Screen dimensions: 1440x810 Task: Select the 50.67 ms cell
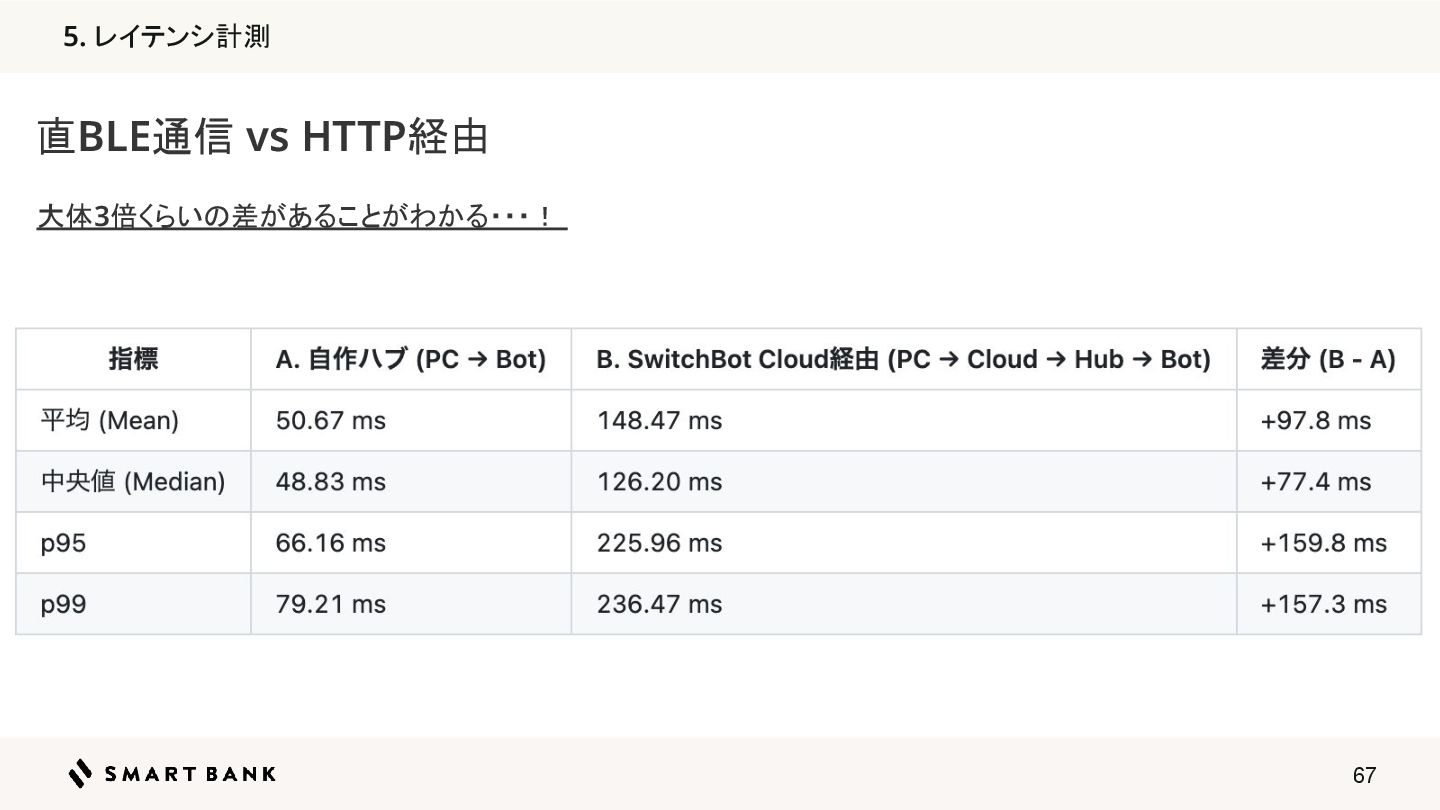click(331, 421)
